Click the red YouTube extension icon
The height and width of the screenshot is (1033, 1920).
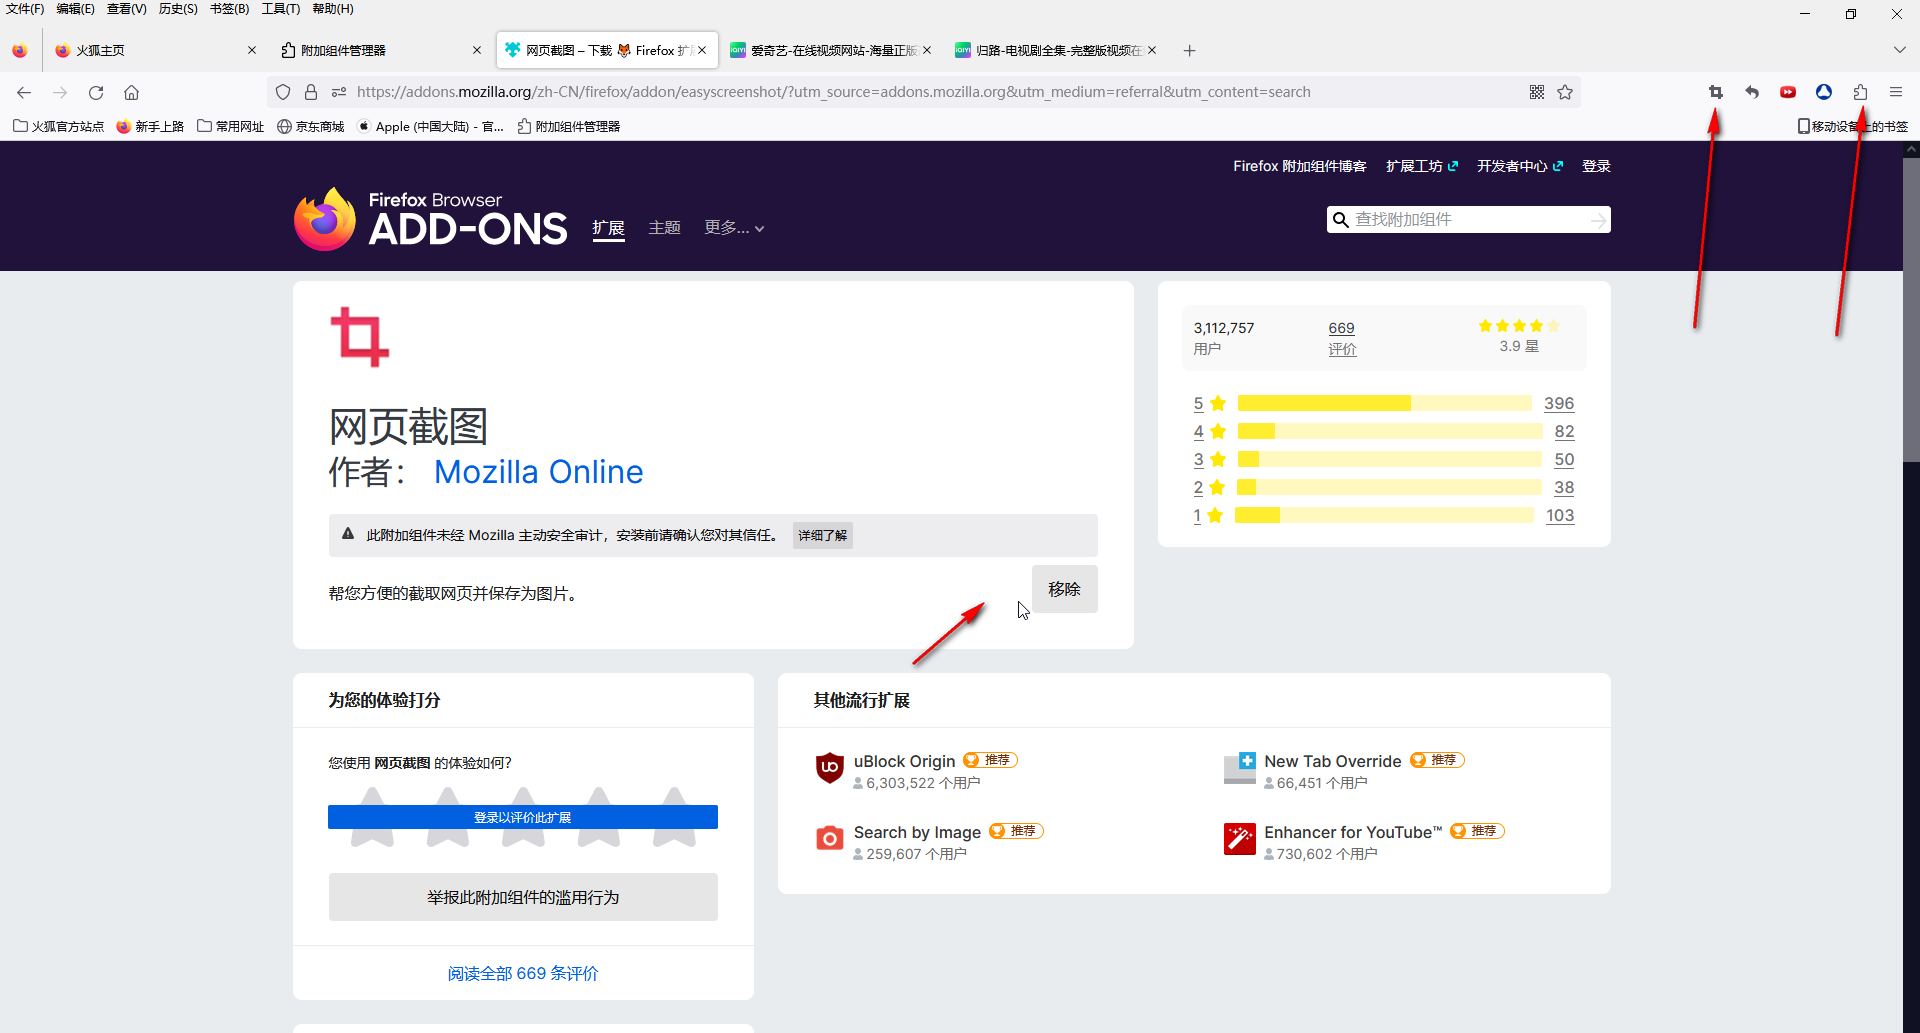(x=1788, y=92)
